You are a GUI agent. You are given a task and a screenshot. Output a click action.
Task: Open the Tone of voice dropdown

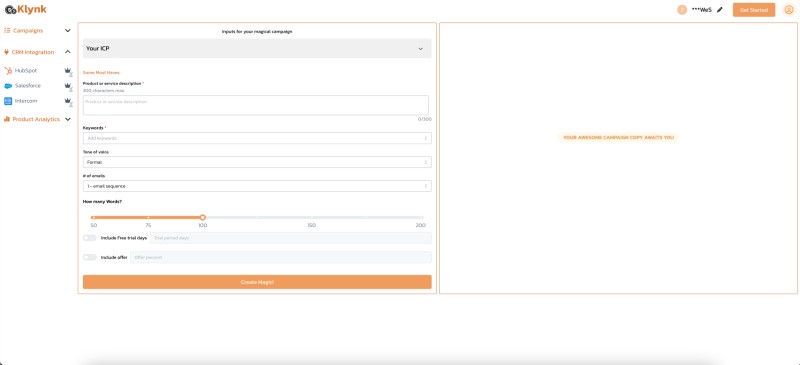click(257, 162)
